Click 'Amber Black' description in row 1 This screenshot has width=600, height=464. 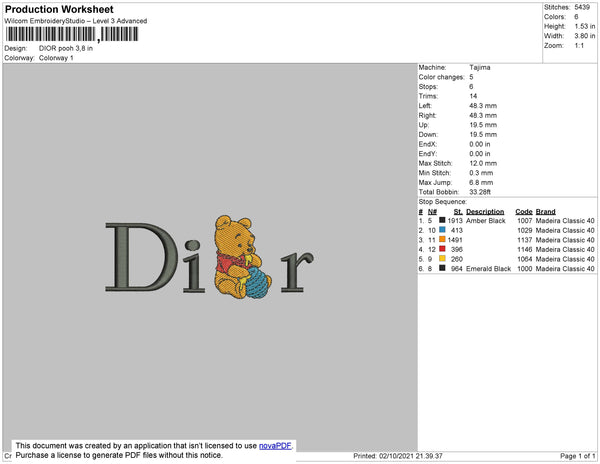(x=486, y=221)
